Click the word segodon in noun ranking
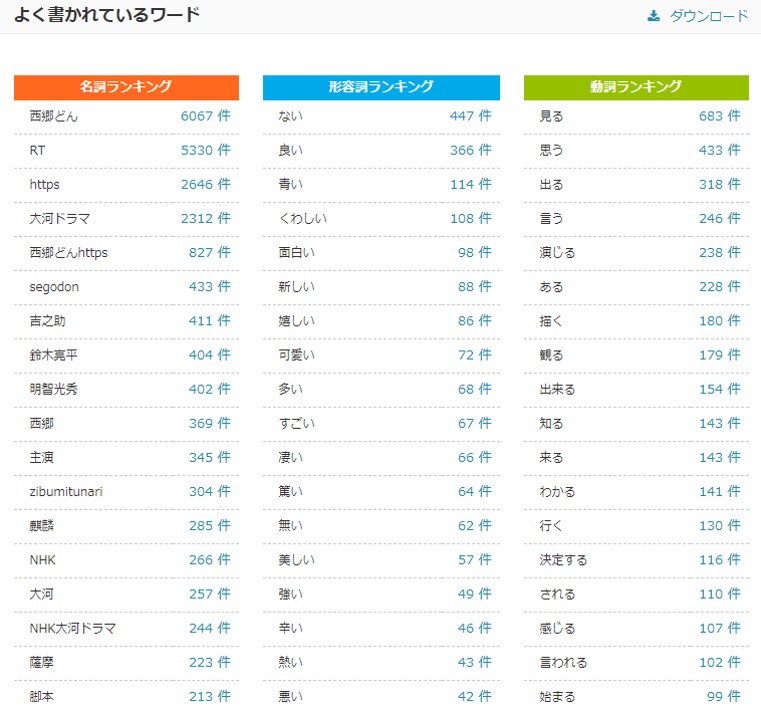The image size is (761, 711). pyautogui.click(x=54, y=287)
